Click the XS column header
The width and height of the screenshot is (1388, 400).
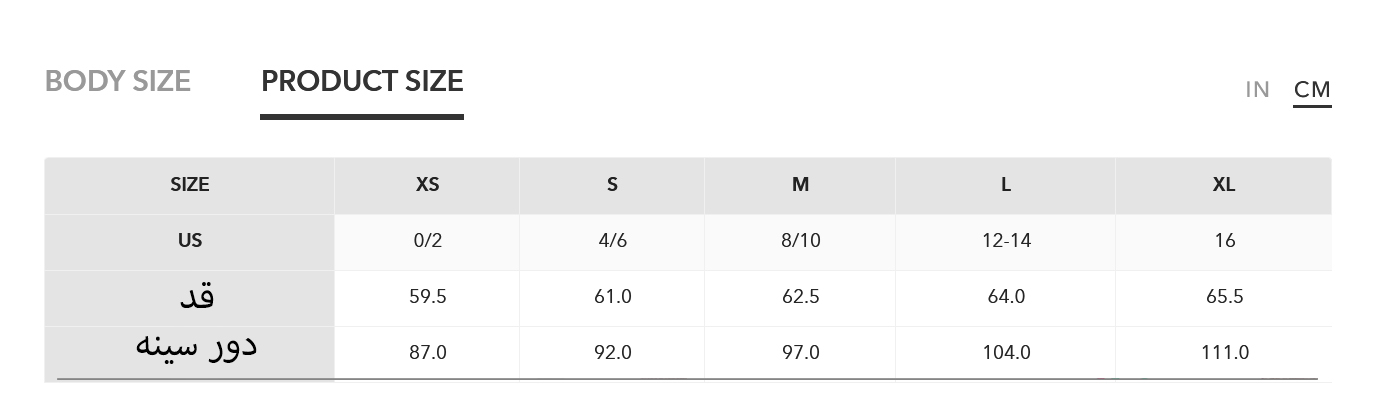427,185
